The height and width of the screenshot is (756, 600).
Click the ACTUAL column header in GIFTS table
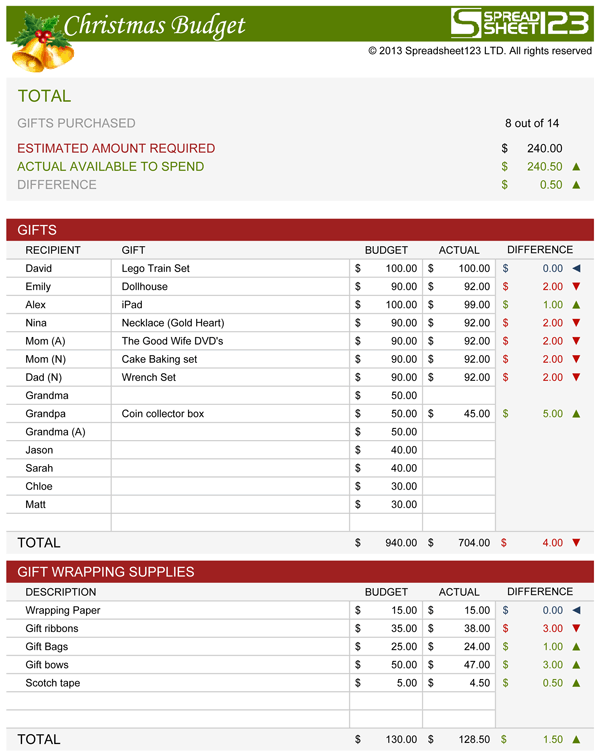pyautogui.click(x=459, y=250)
